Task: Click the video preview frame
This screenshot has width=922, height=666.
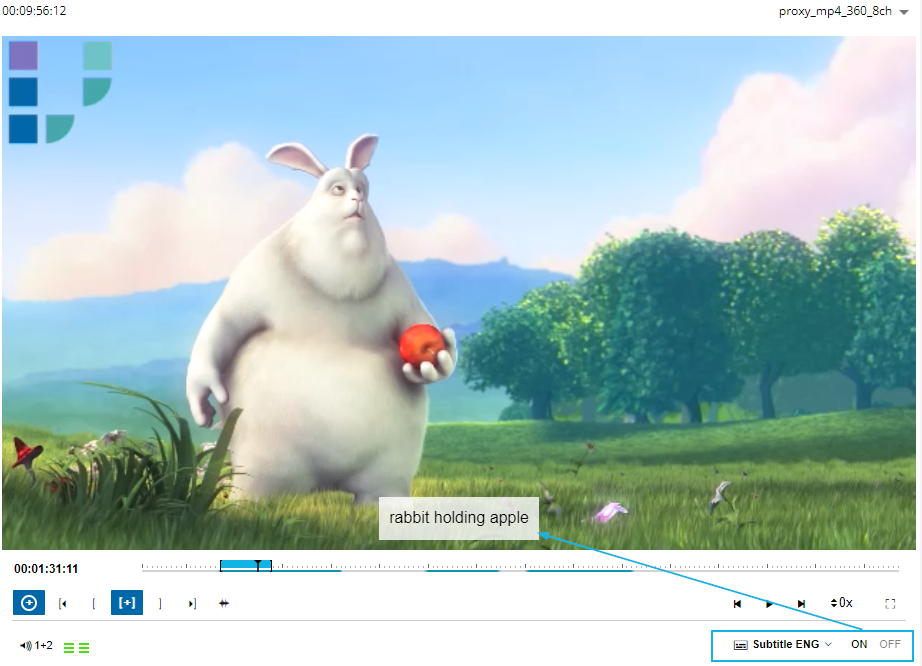Action: pyautogui.click(x=459, y=293)
